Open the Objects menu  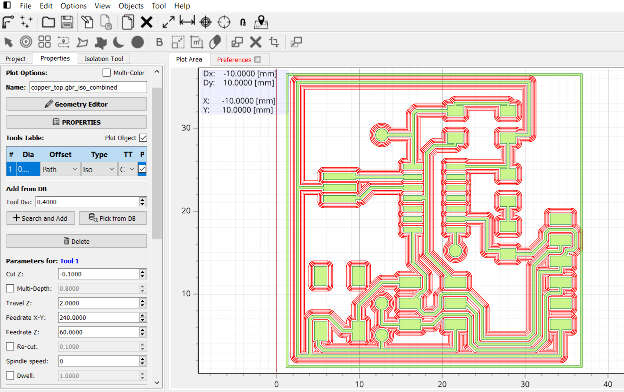tap(131, 6)
